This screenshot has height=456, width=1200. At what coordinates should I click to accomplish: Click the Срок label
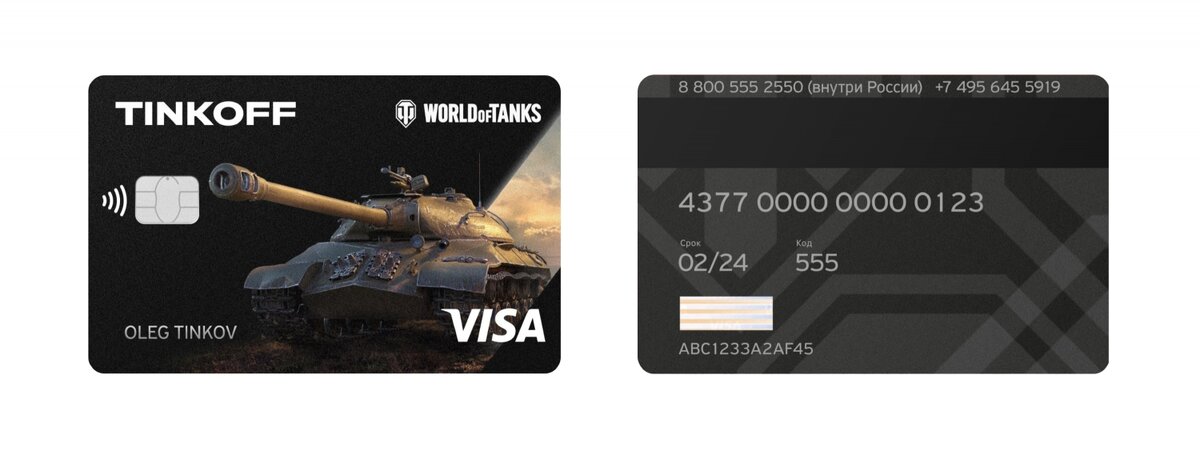(x=690, y=243)
